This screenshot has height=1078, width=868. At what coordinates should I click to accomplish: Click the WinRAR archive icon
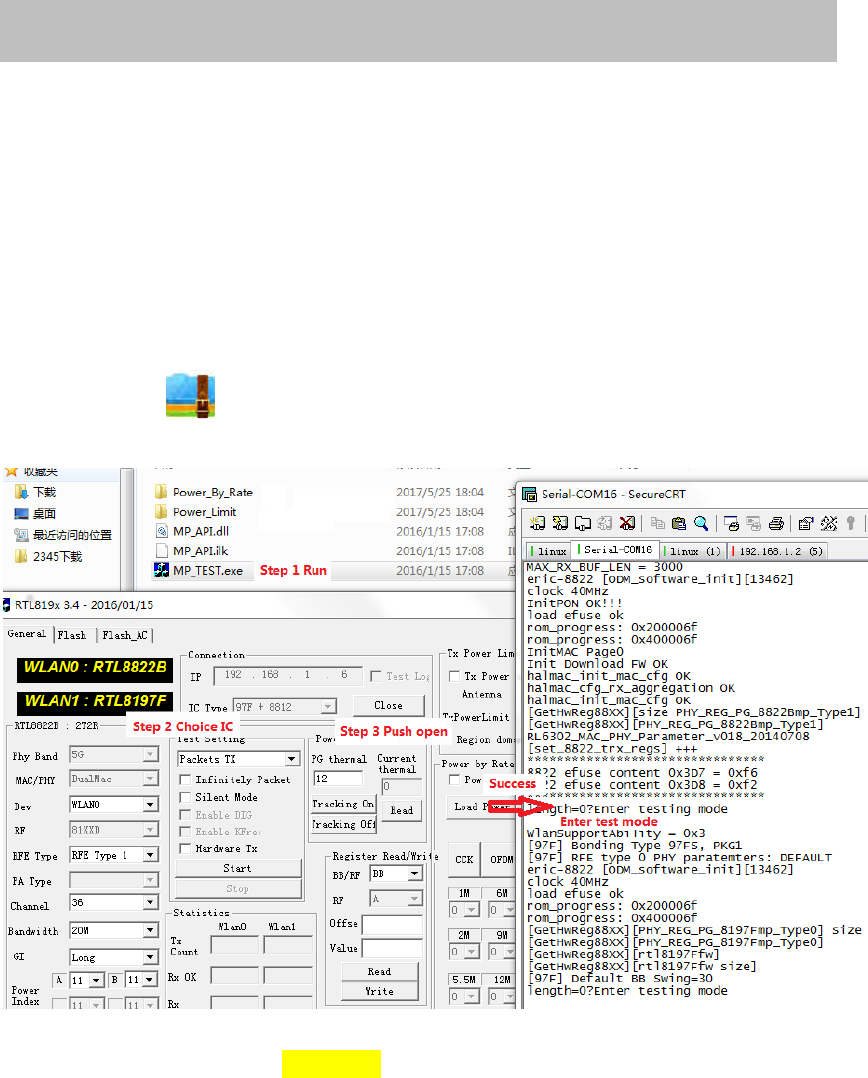click(190, 395)
